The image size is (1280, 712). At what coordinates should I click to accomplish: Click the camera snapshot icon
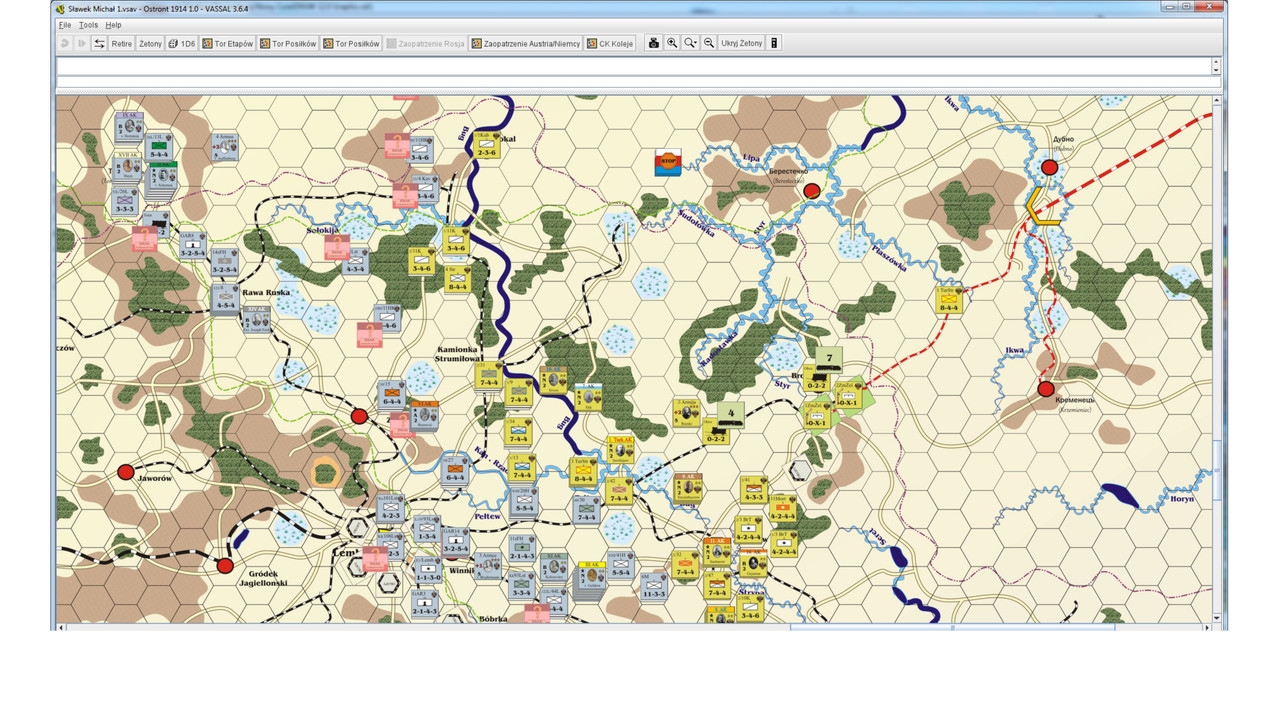[x=654, y=44]
